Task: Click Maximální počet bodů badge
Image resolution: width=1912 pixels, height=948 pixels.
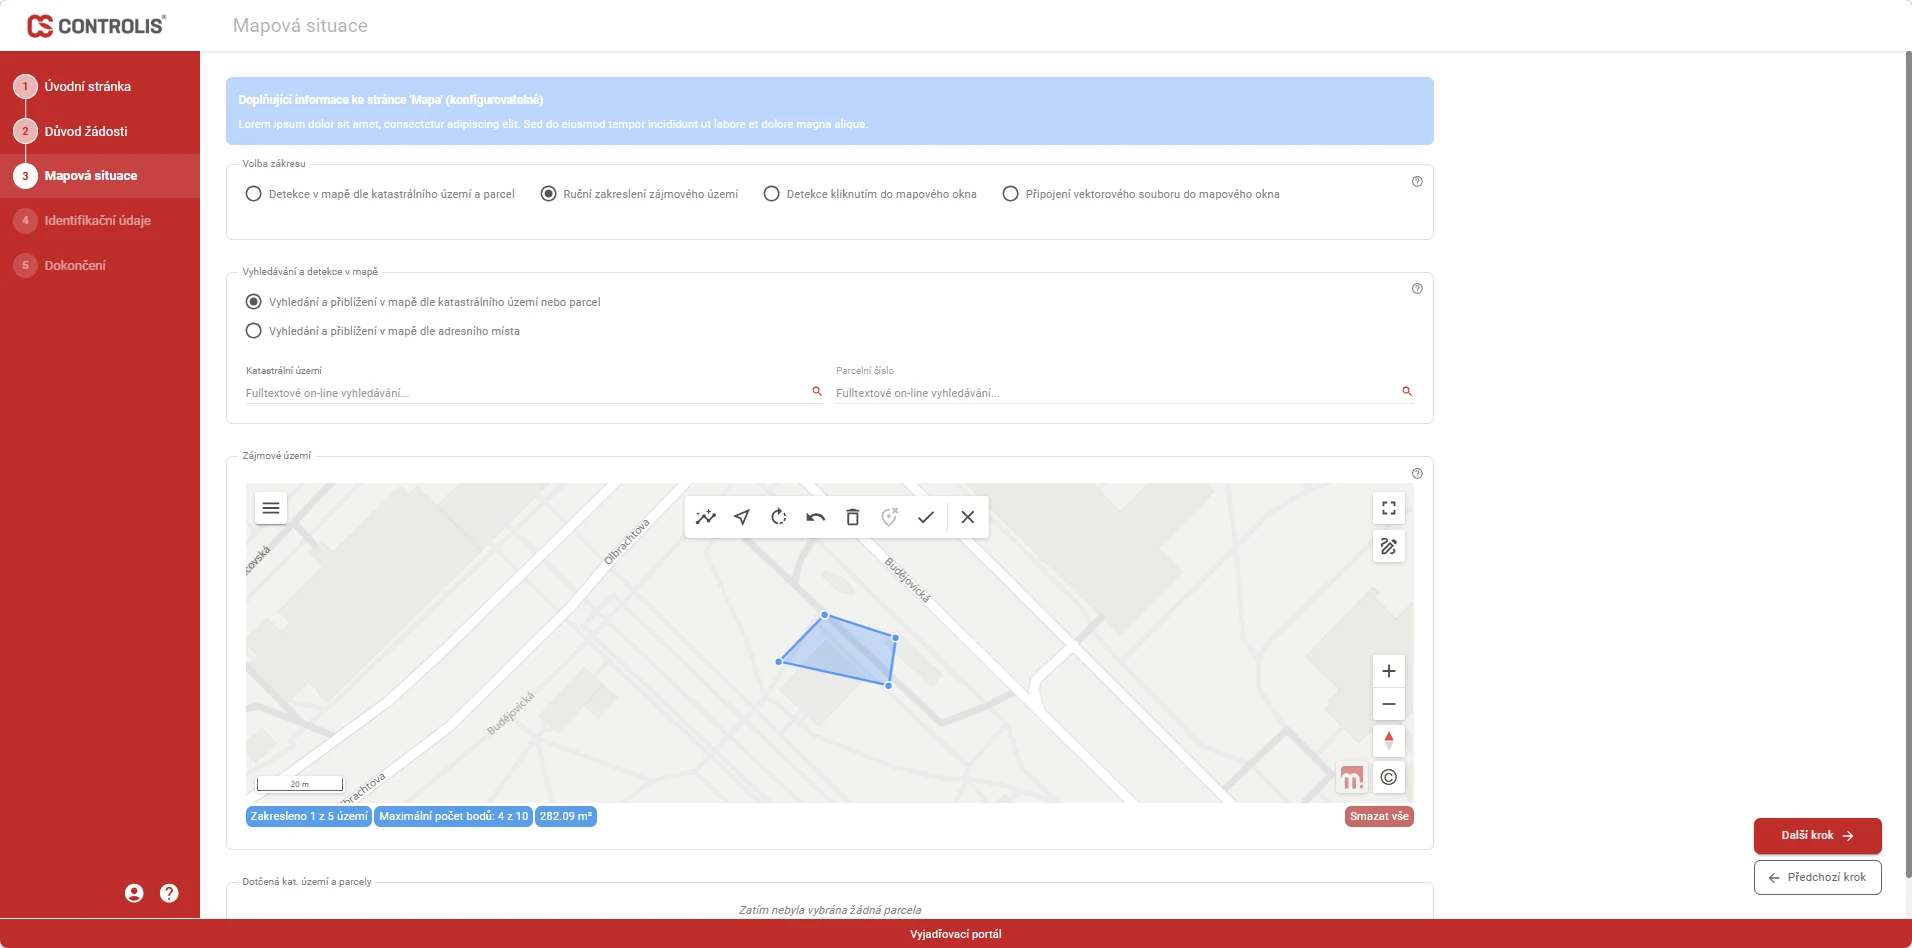Action: 454,816
